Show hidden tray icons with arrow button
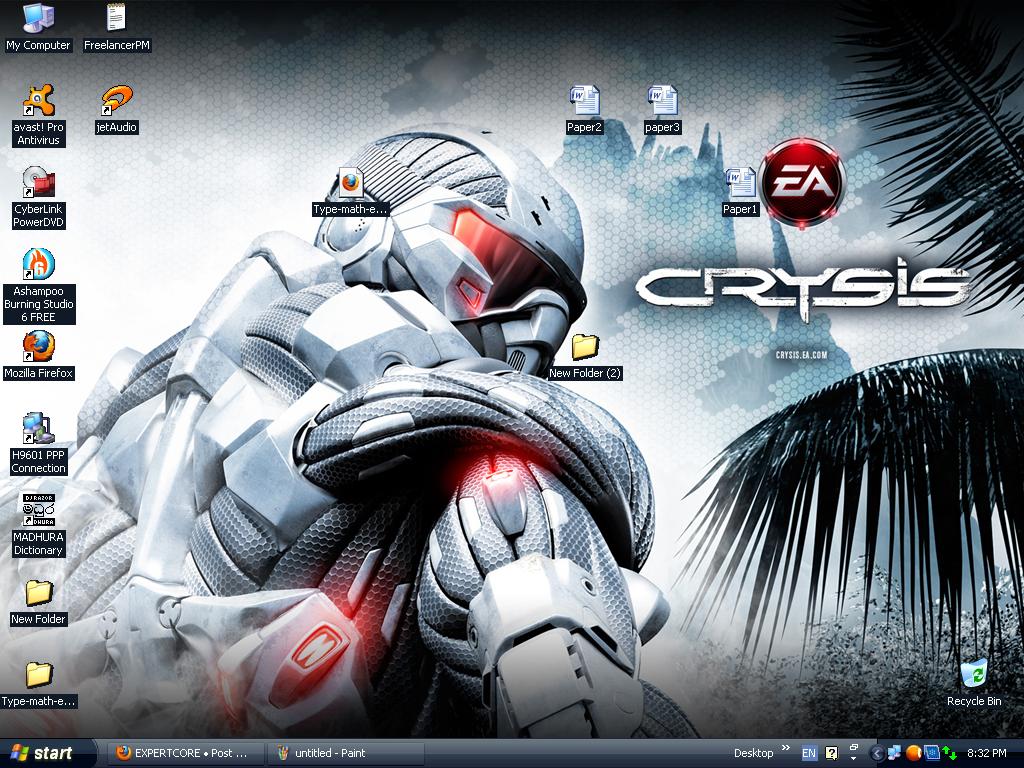1024x768 pixels. pyautogui.click(x=877, y=753)
